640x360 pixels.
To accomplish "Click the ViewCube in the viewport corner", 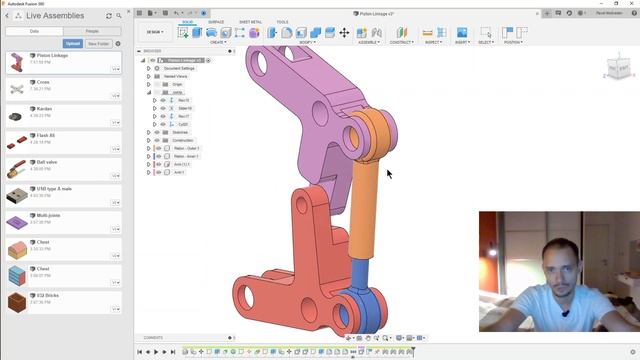I will coord(619,69).
